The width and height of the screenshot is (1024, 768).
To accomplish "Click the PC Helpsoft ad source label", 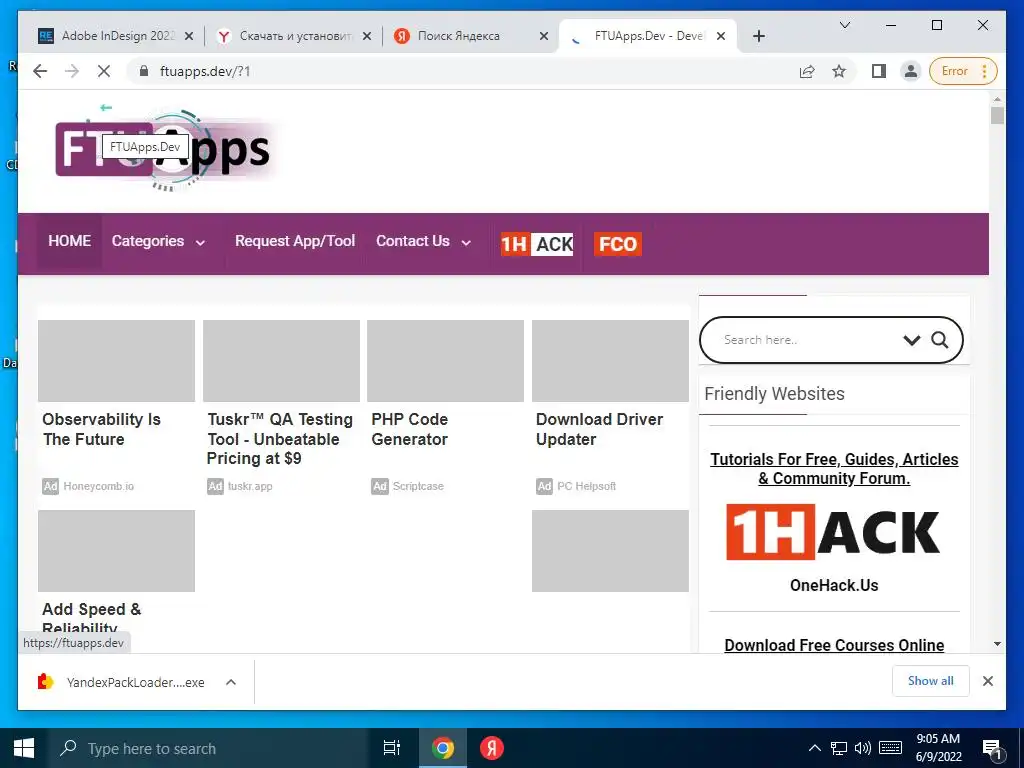I will pos(586,486).
